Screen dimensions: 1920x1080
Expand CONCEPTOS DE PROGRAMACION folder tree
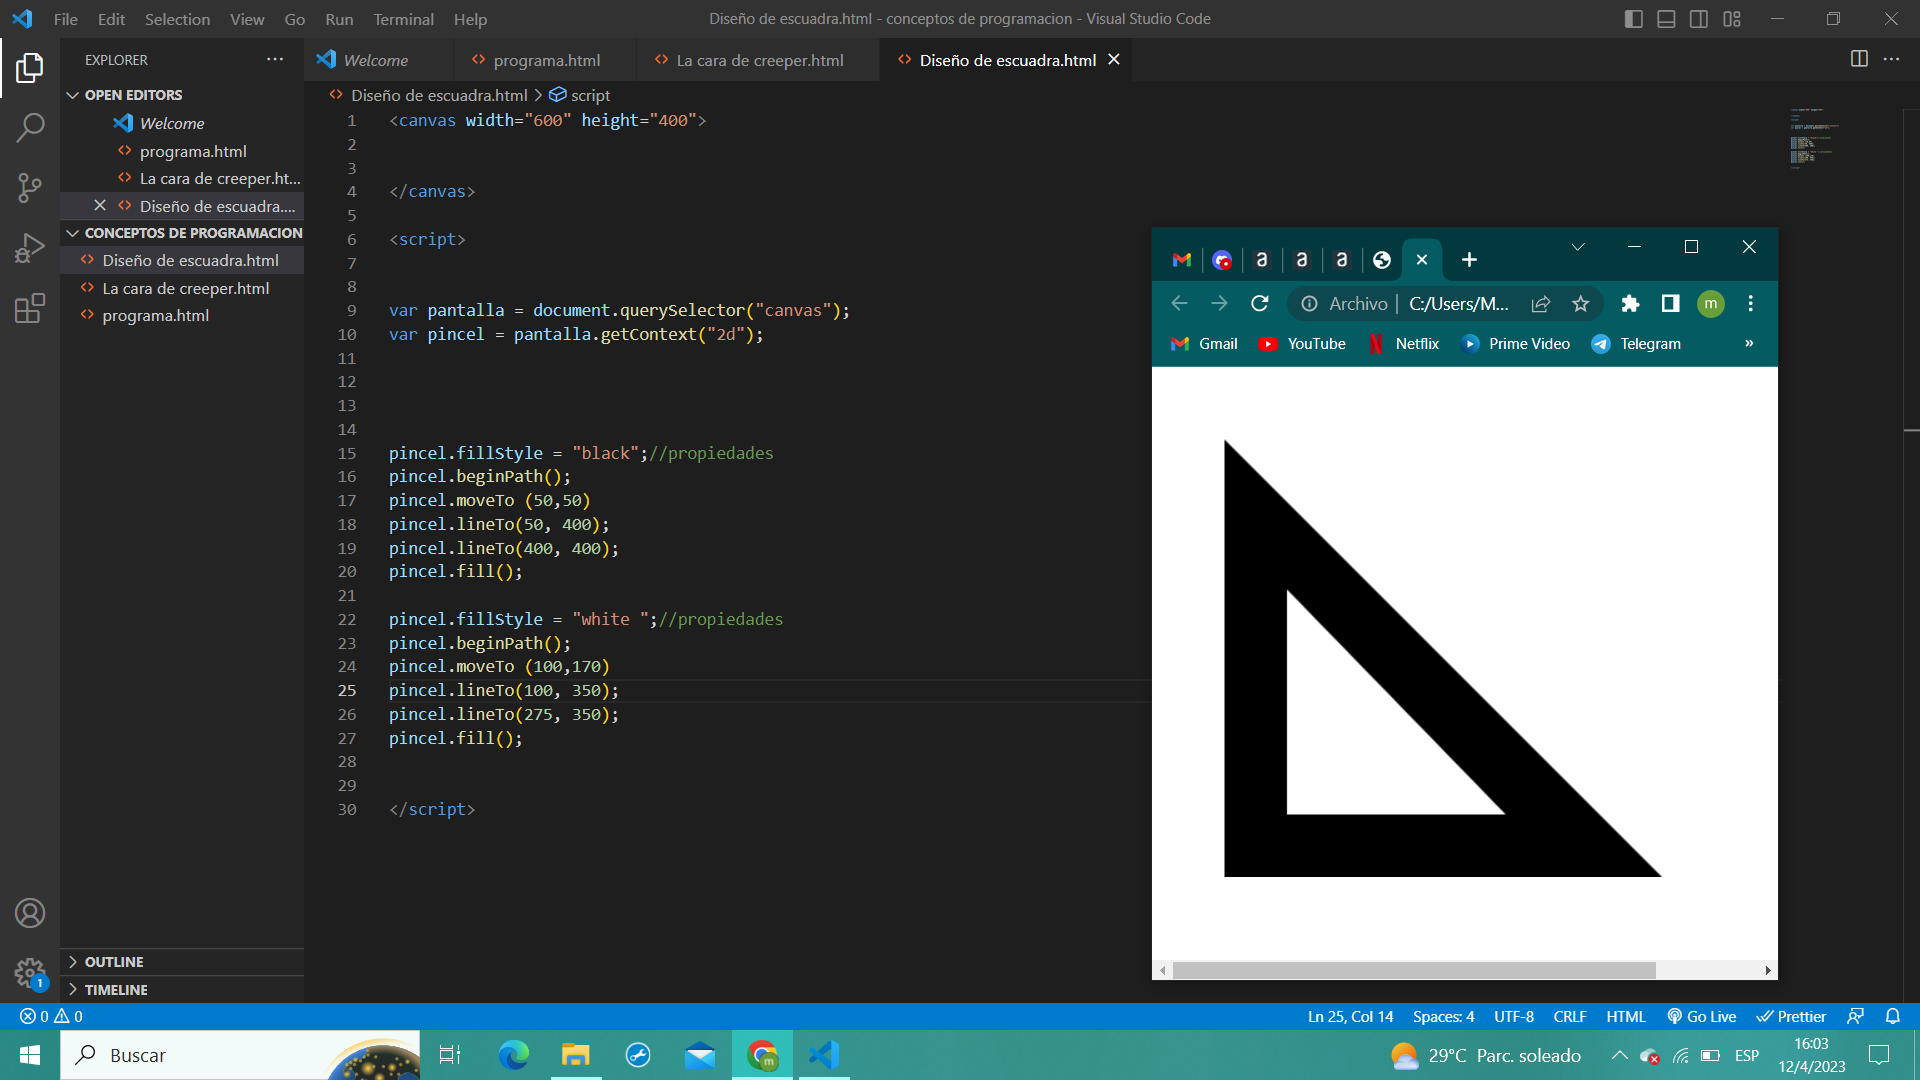(73, 233)
